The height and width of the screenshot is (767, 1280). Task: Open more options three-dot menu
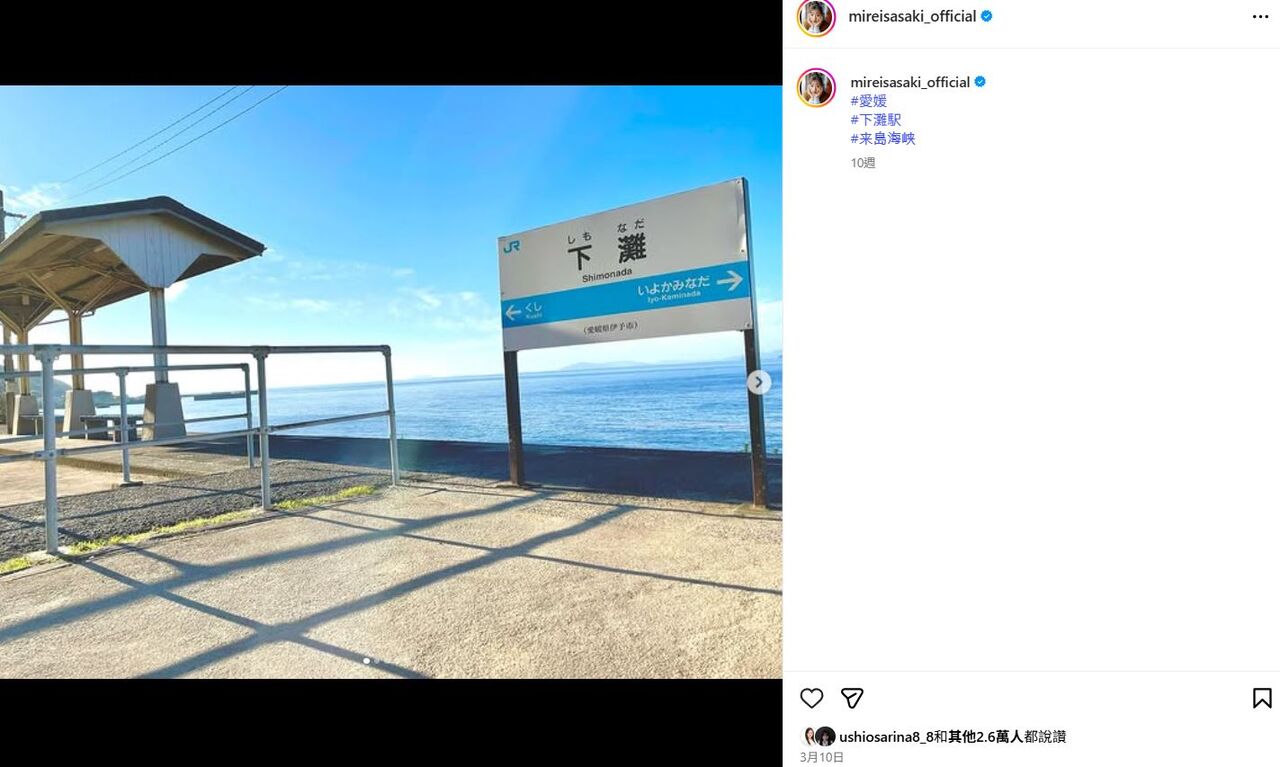pyautogui.click(x=1260, y=17)
